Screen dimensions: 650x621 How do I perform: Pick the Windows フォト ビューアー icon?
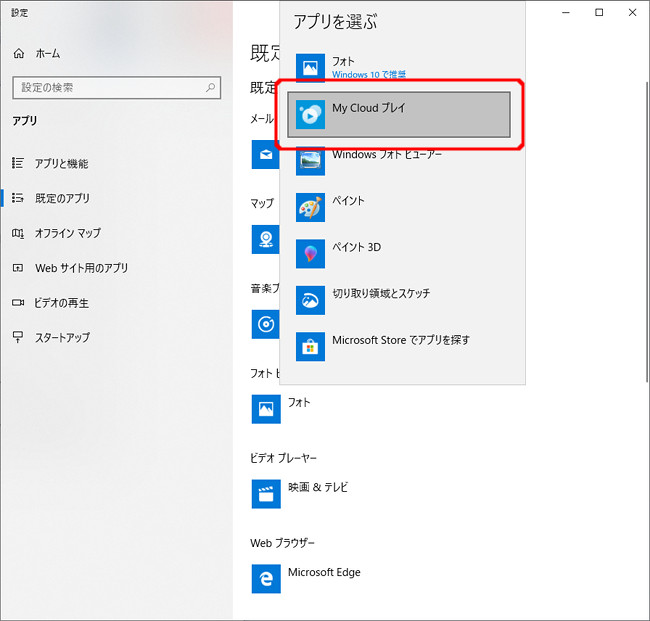coord(311,162)
